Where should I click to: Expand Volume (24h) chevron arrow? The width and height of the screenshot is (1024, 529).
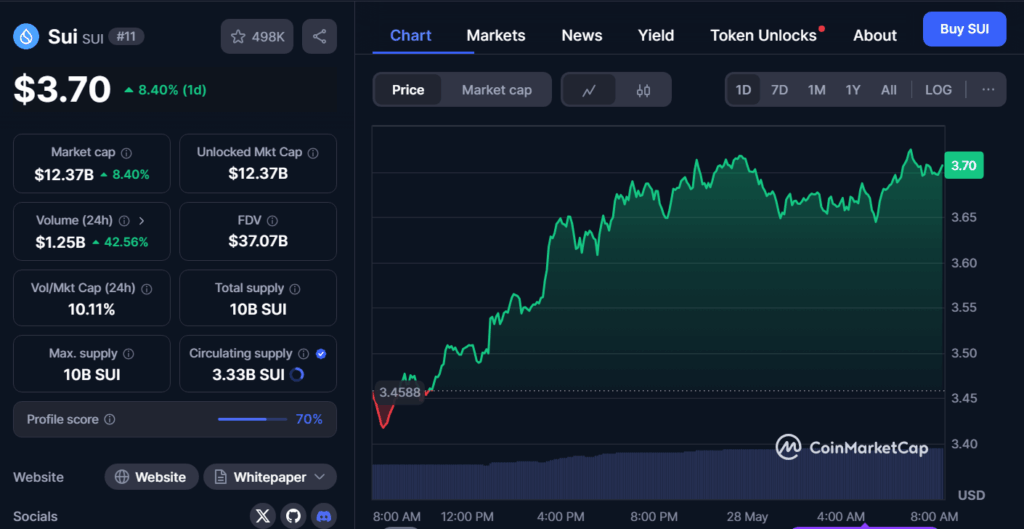[142, 221]
